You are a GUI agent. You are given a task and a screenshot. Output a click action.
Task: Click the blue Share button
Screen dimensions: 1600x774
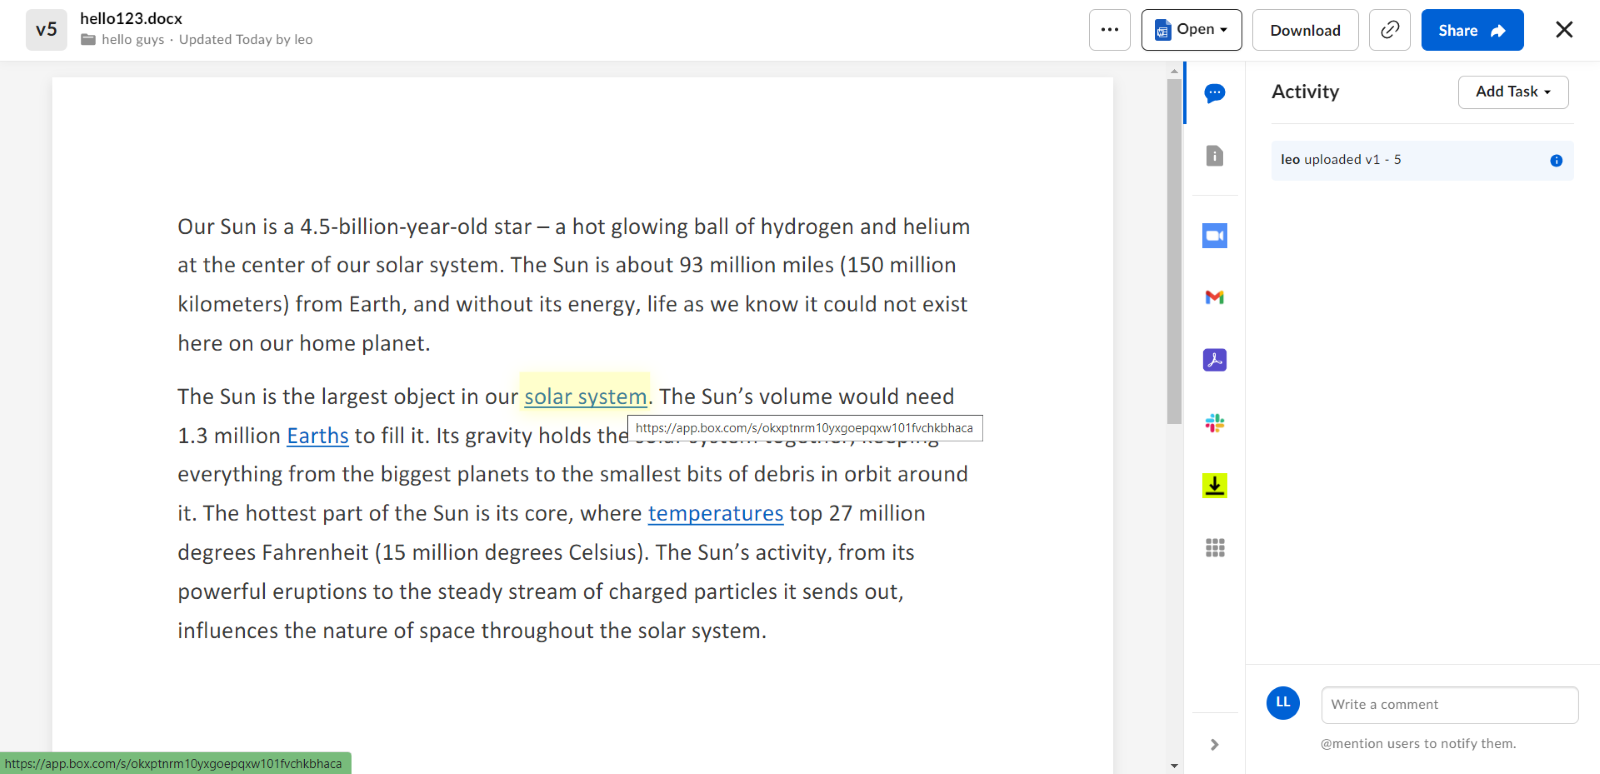pos(1471,30)
